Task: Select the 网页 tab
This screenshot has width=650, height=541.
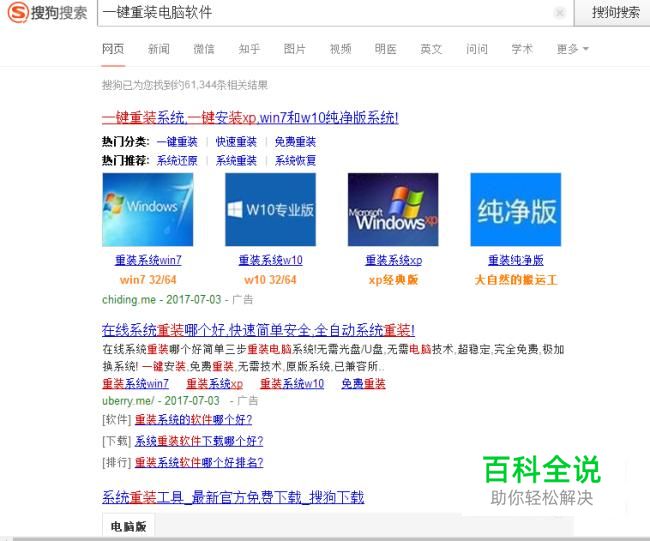Action: 113,49
